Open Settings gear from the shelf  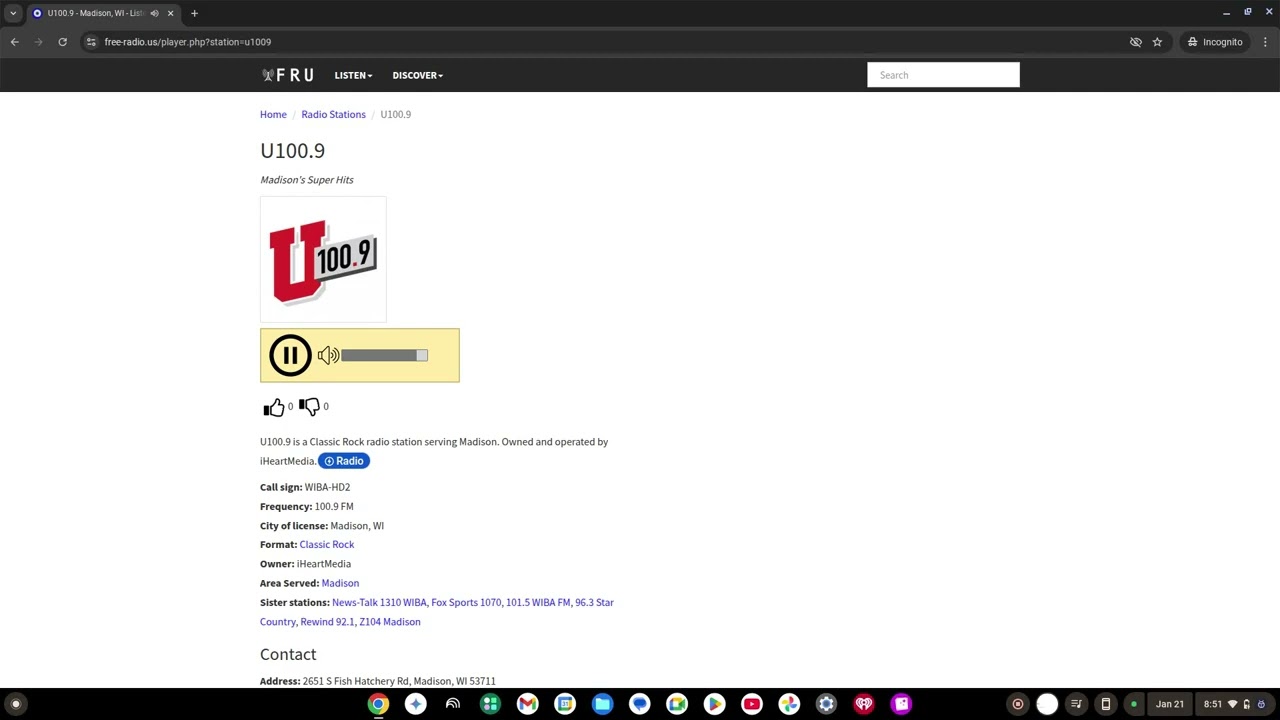(826, 704)
